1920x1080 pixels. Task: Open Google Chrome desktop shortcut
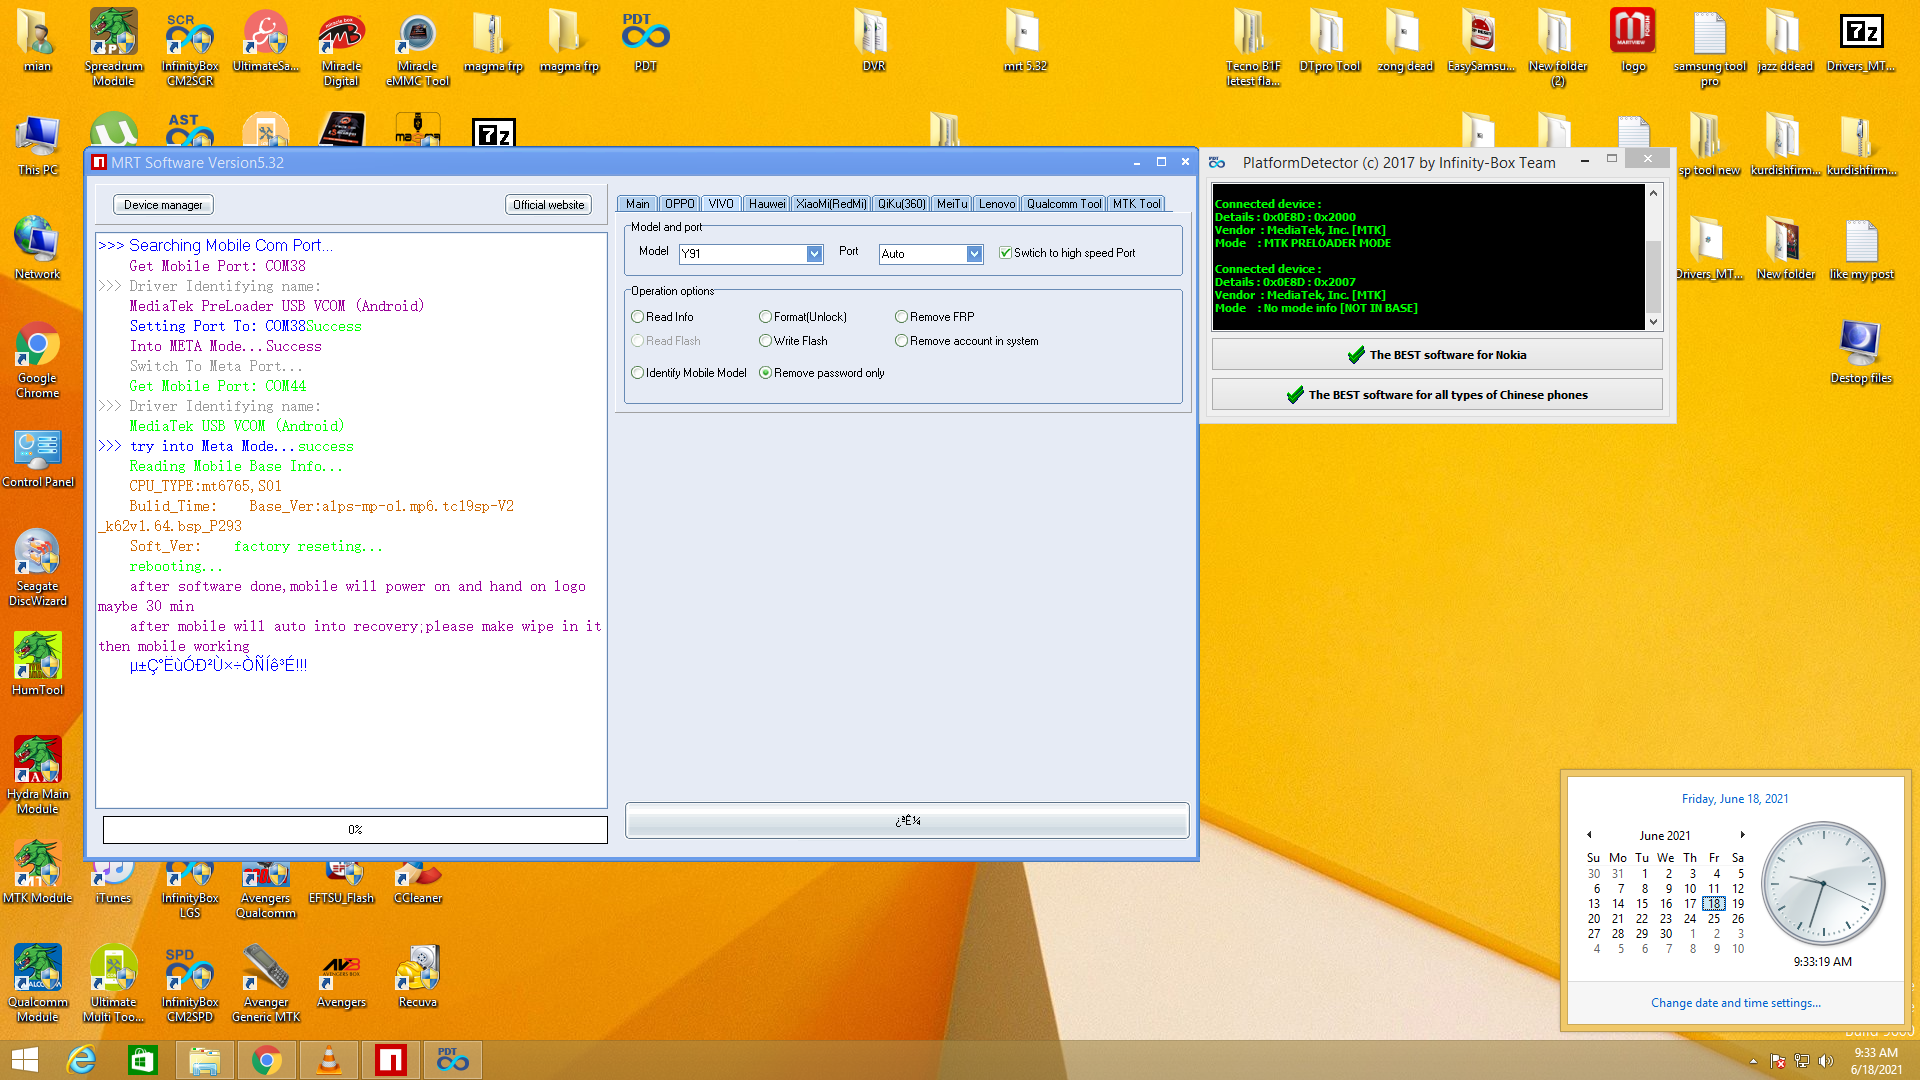(x=38, y=360)
